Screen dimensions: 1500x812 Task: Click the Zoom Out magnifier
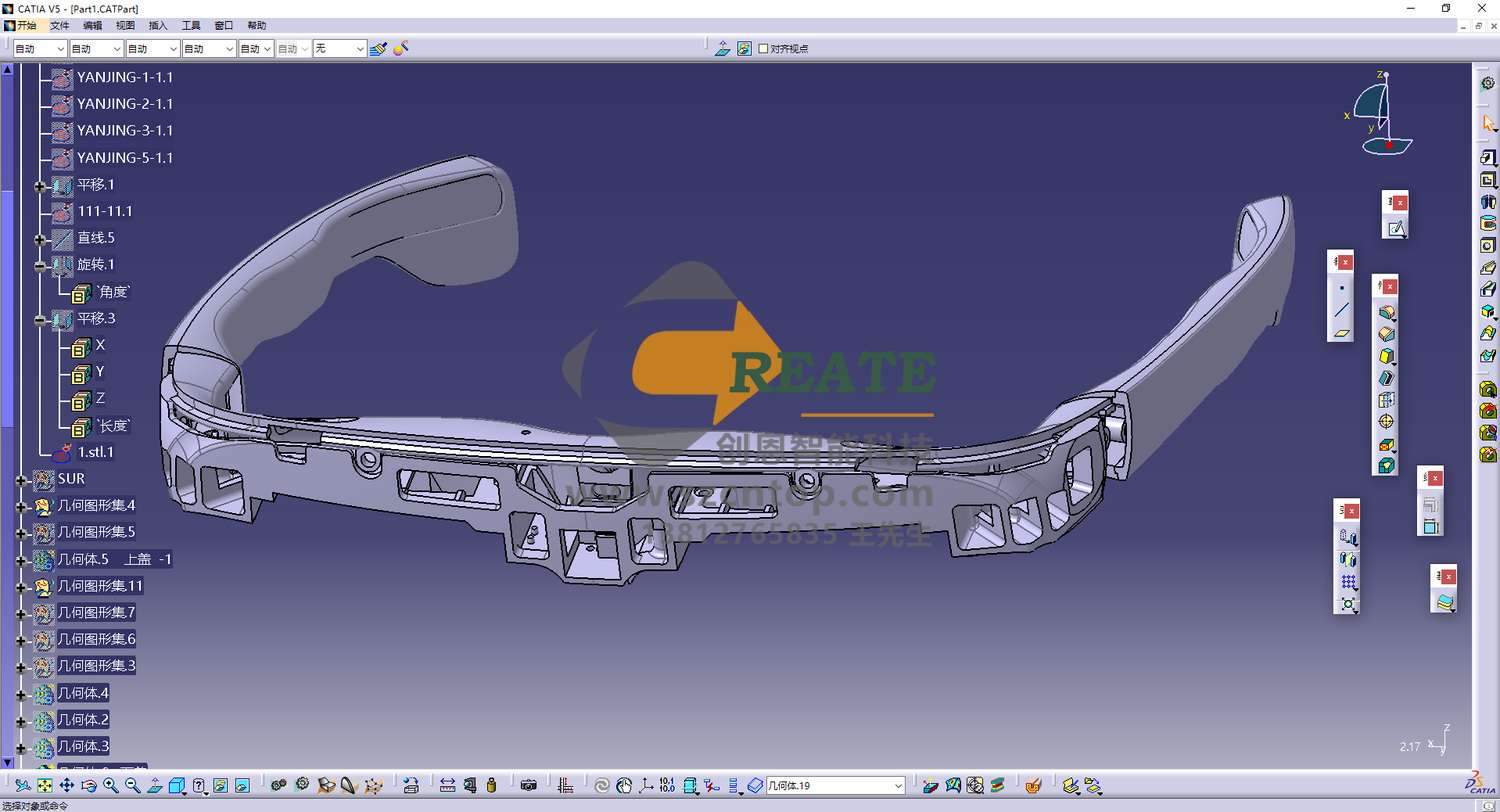133,786
